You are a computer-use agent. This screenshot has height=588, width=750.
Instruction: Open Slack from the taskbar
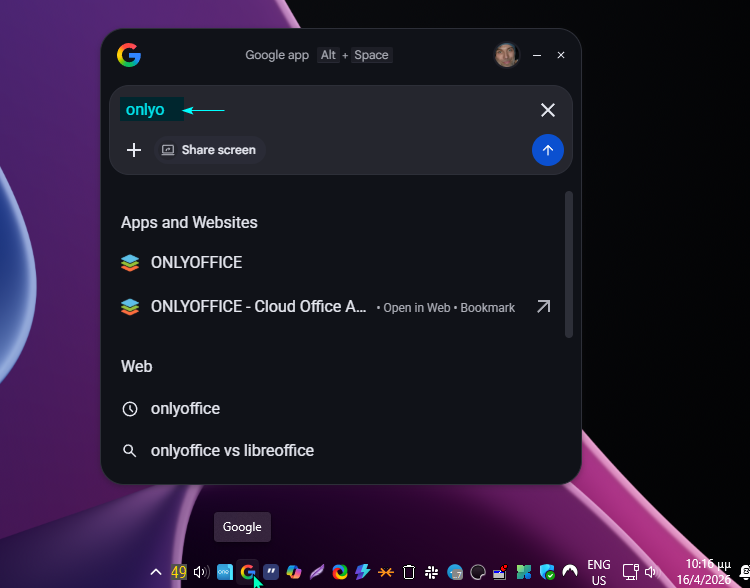coord(432,572)
